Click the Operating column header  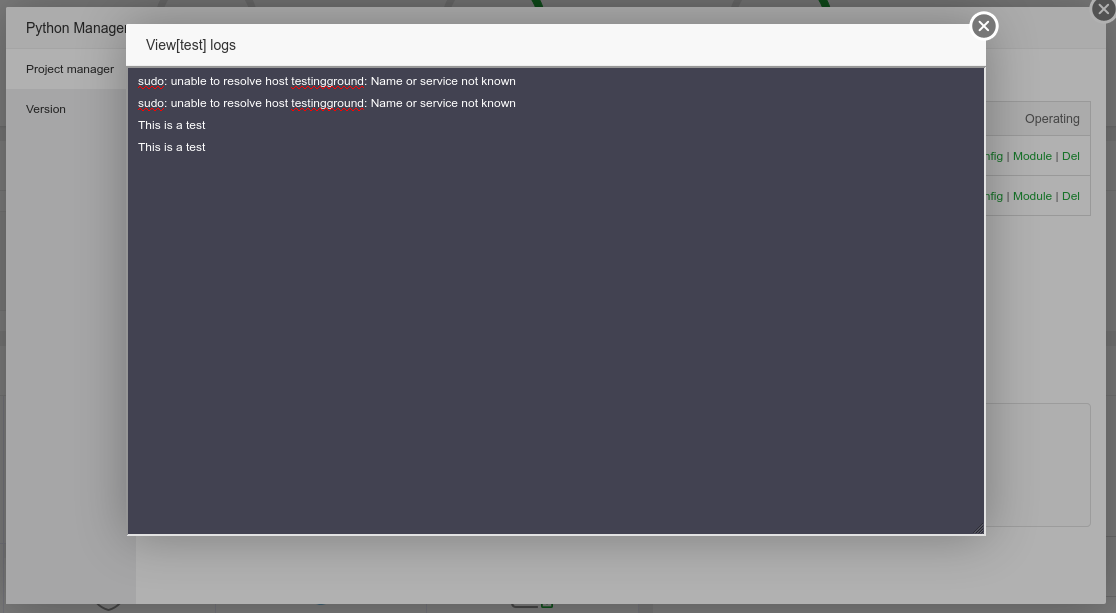(1052, 119)
